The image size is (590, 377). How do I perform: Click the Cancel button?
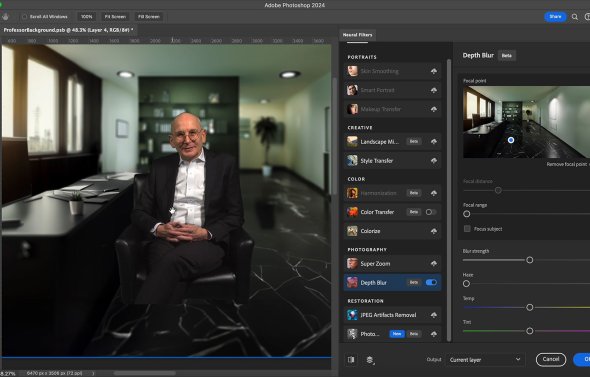pyautogui.click(x=551, y=359)
